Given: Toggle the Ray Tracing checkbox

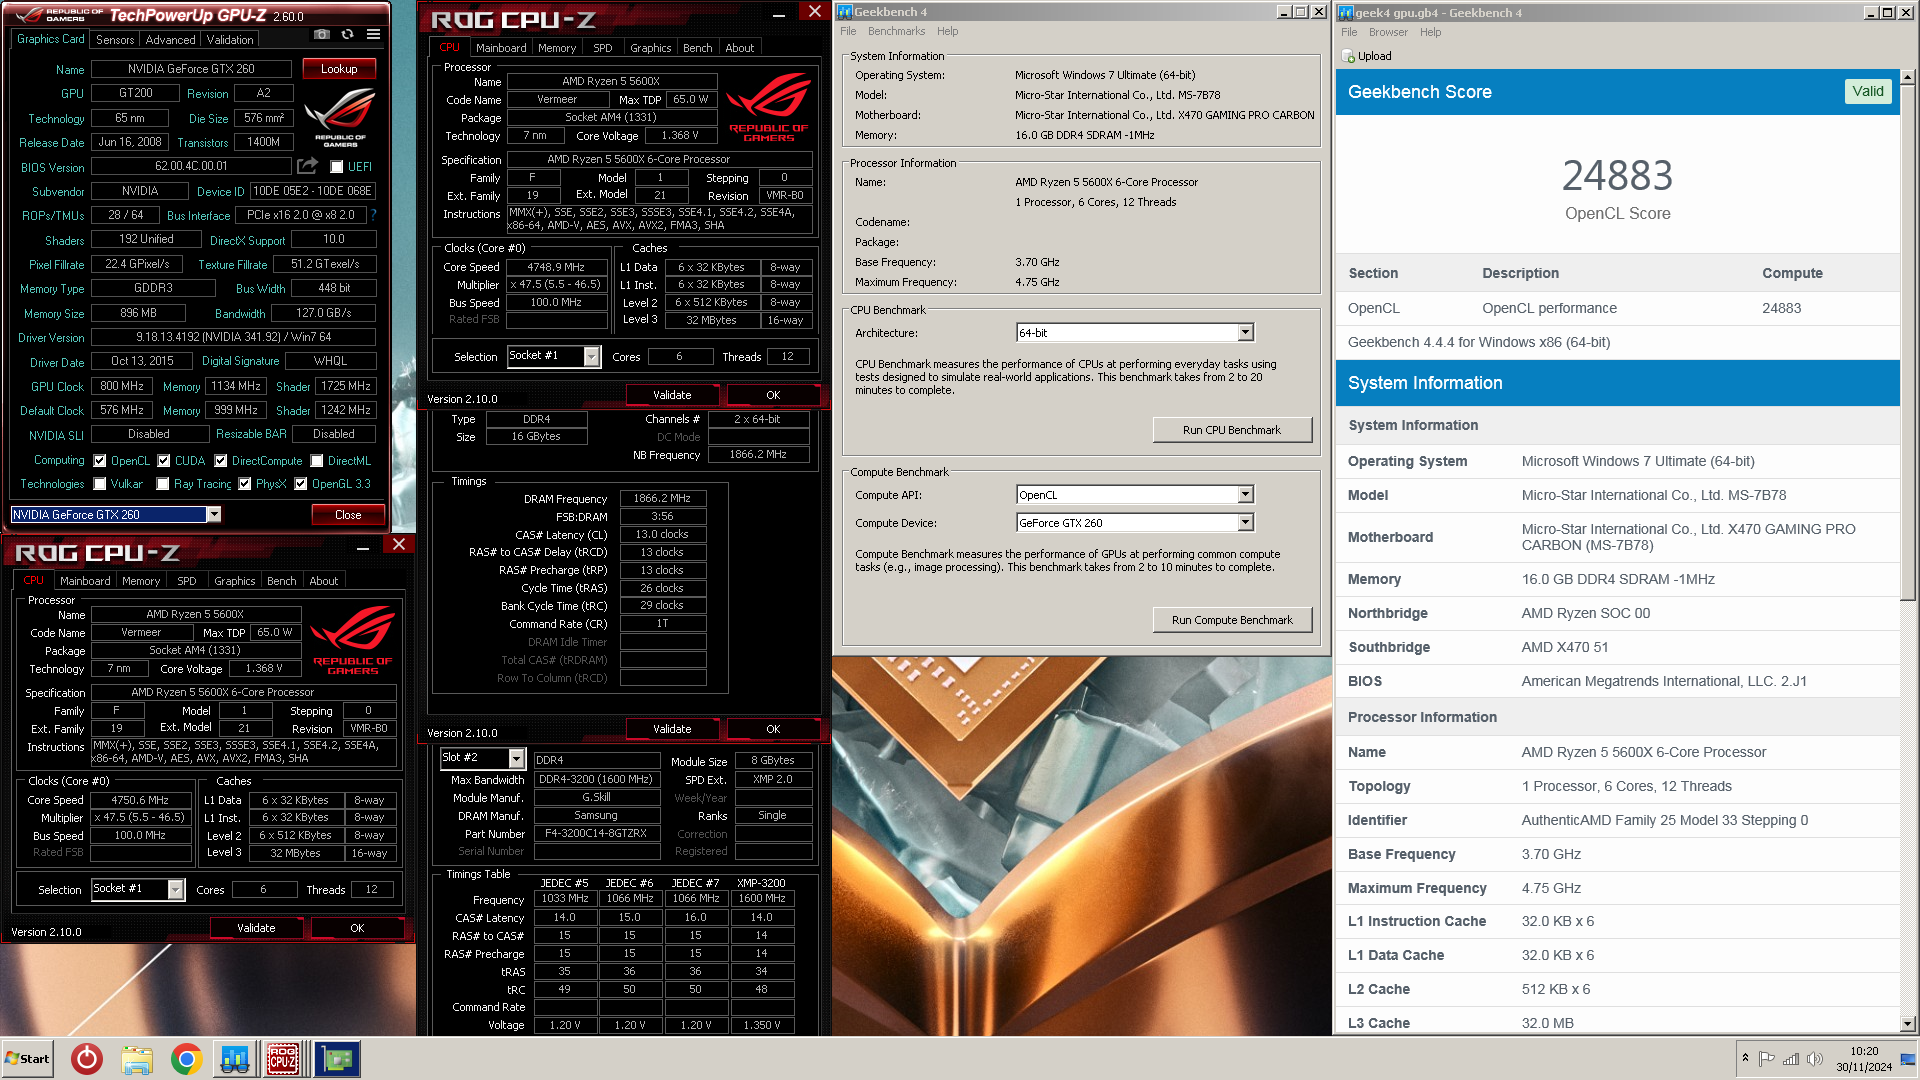Looking at the screenshot, I should click(x=163, y=484).
